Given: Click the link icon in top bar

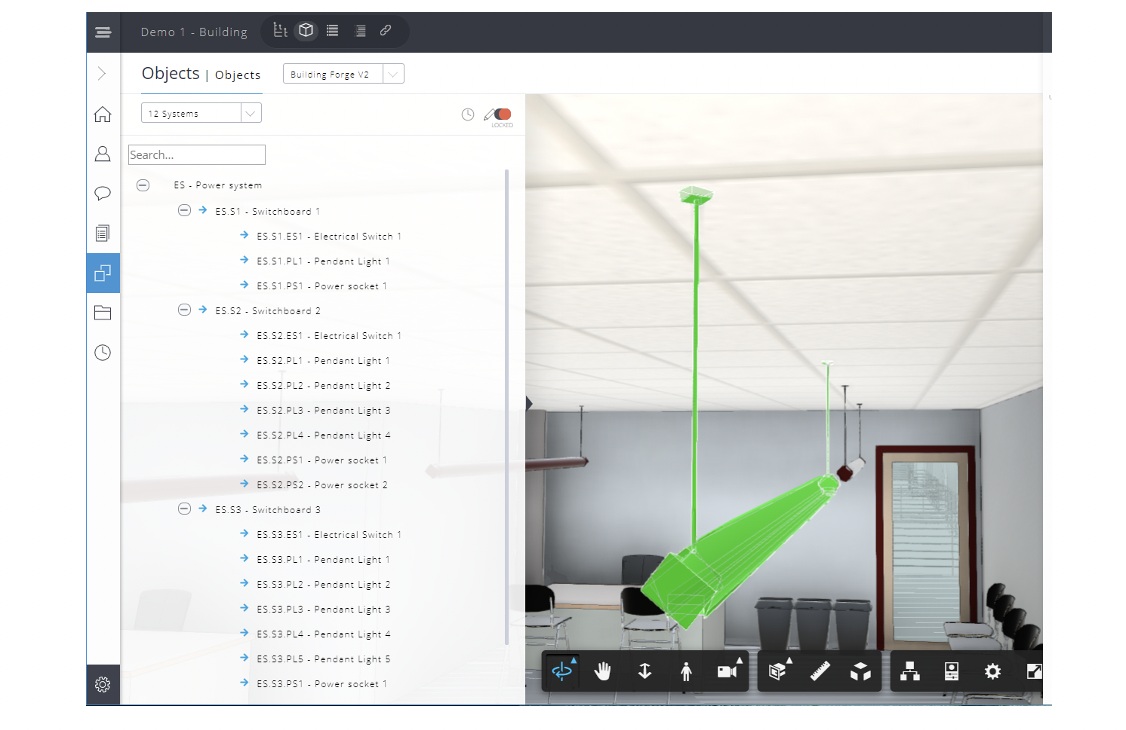Looking at the screenshot, I should [385, 31].
